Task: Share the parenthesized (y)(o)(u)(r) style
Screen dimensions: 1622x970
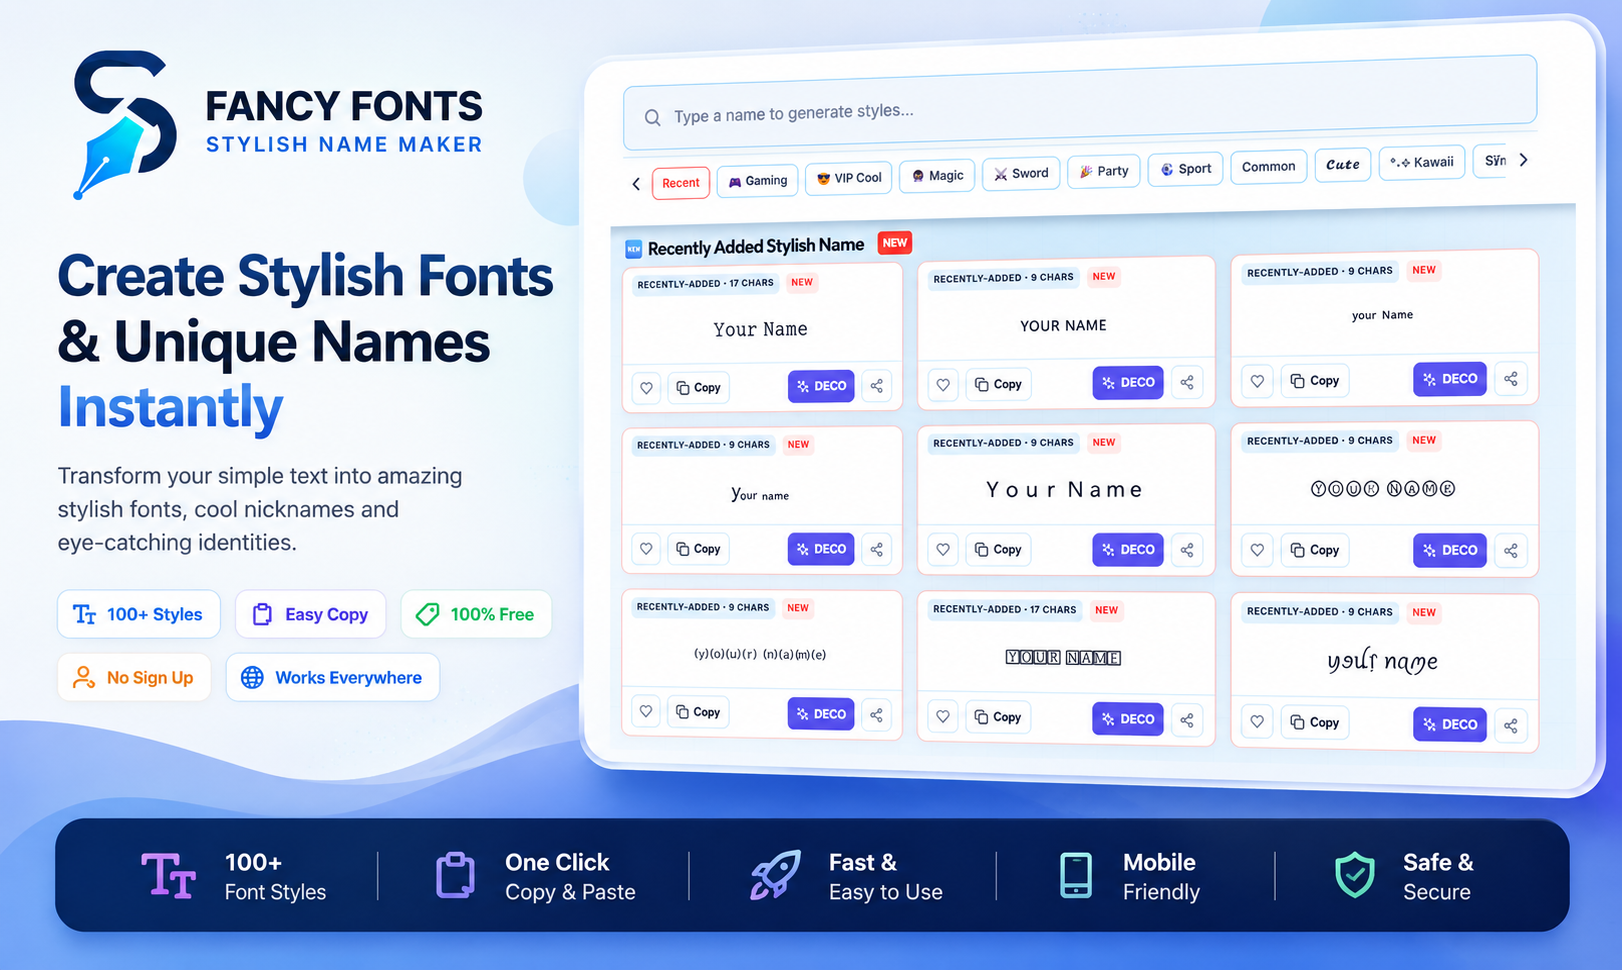Action: pyautogui.click(x=876, y=714)
